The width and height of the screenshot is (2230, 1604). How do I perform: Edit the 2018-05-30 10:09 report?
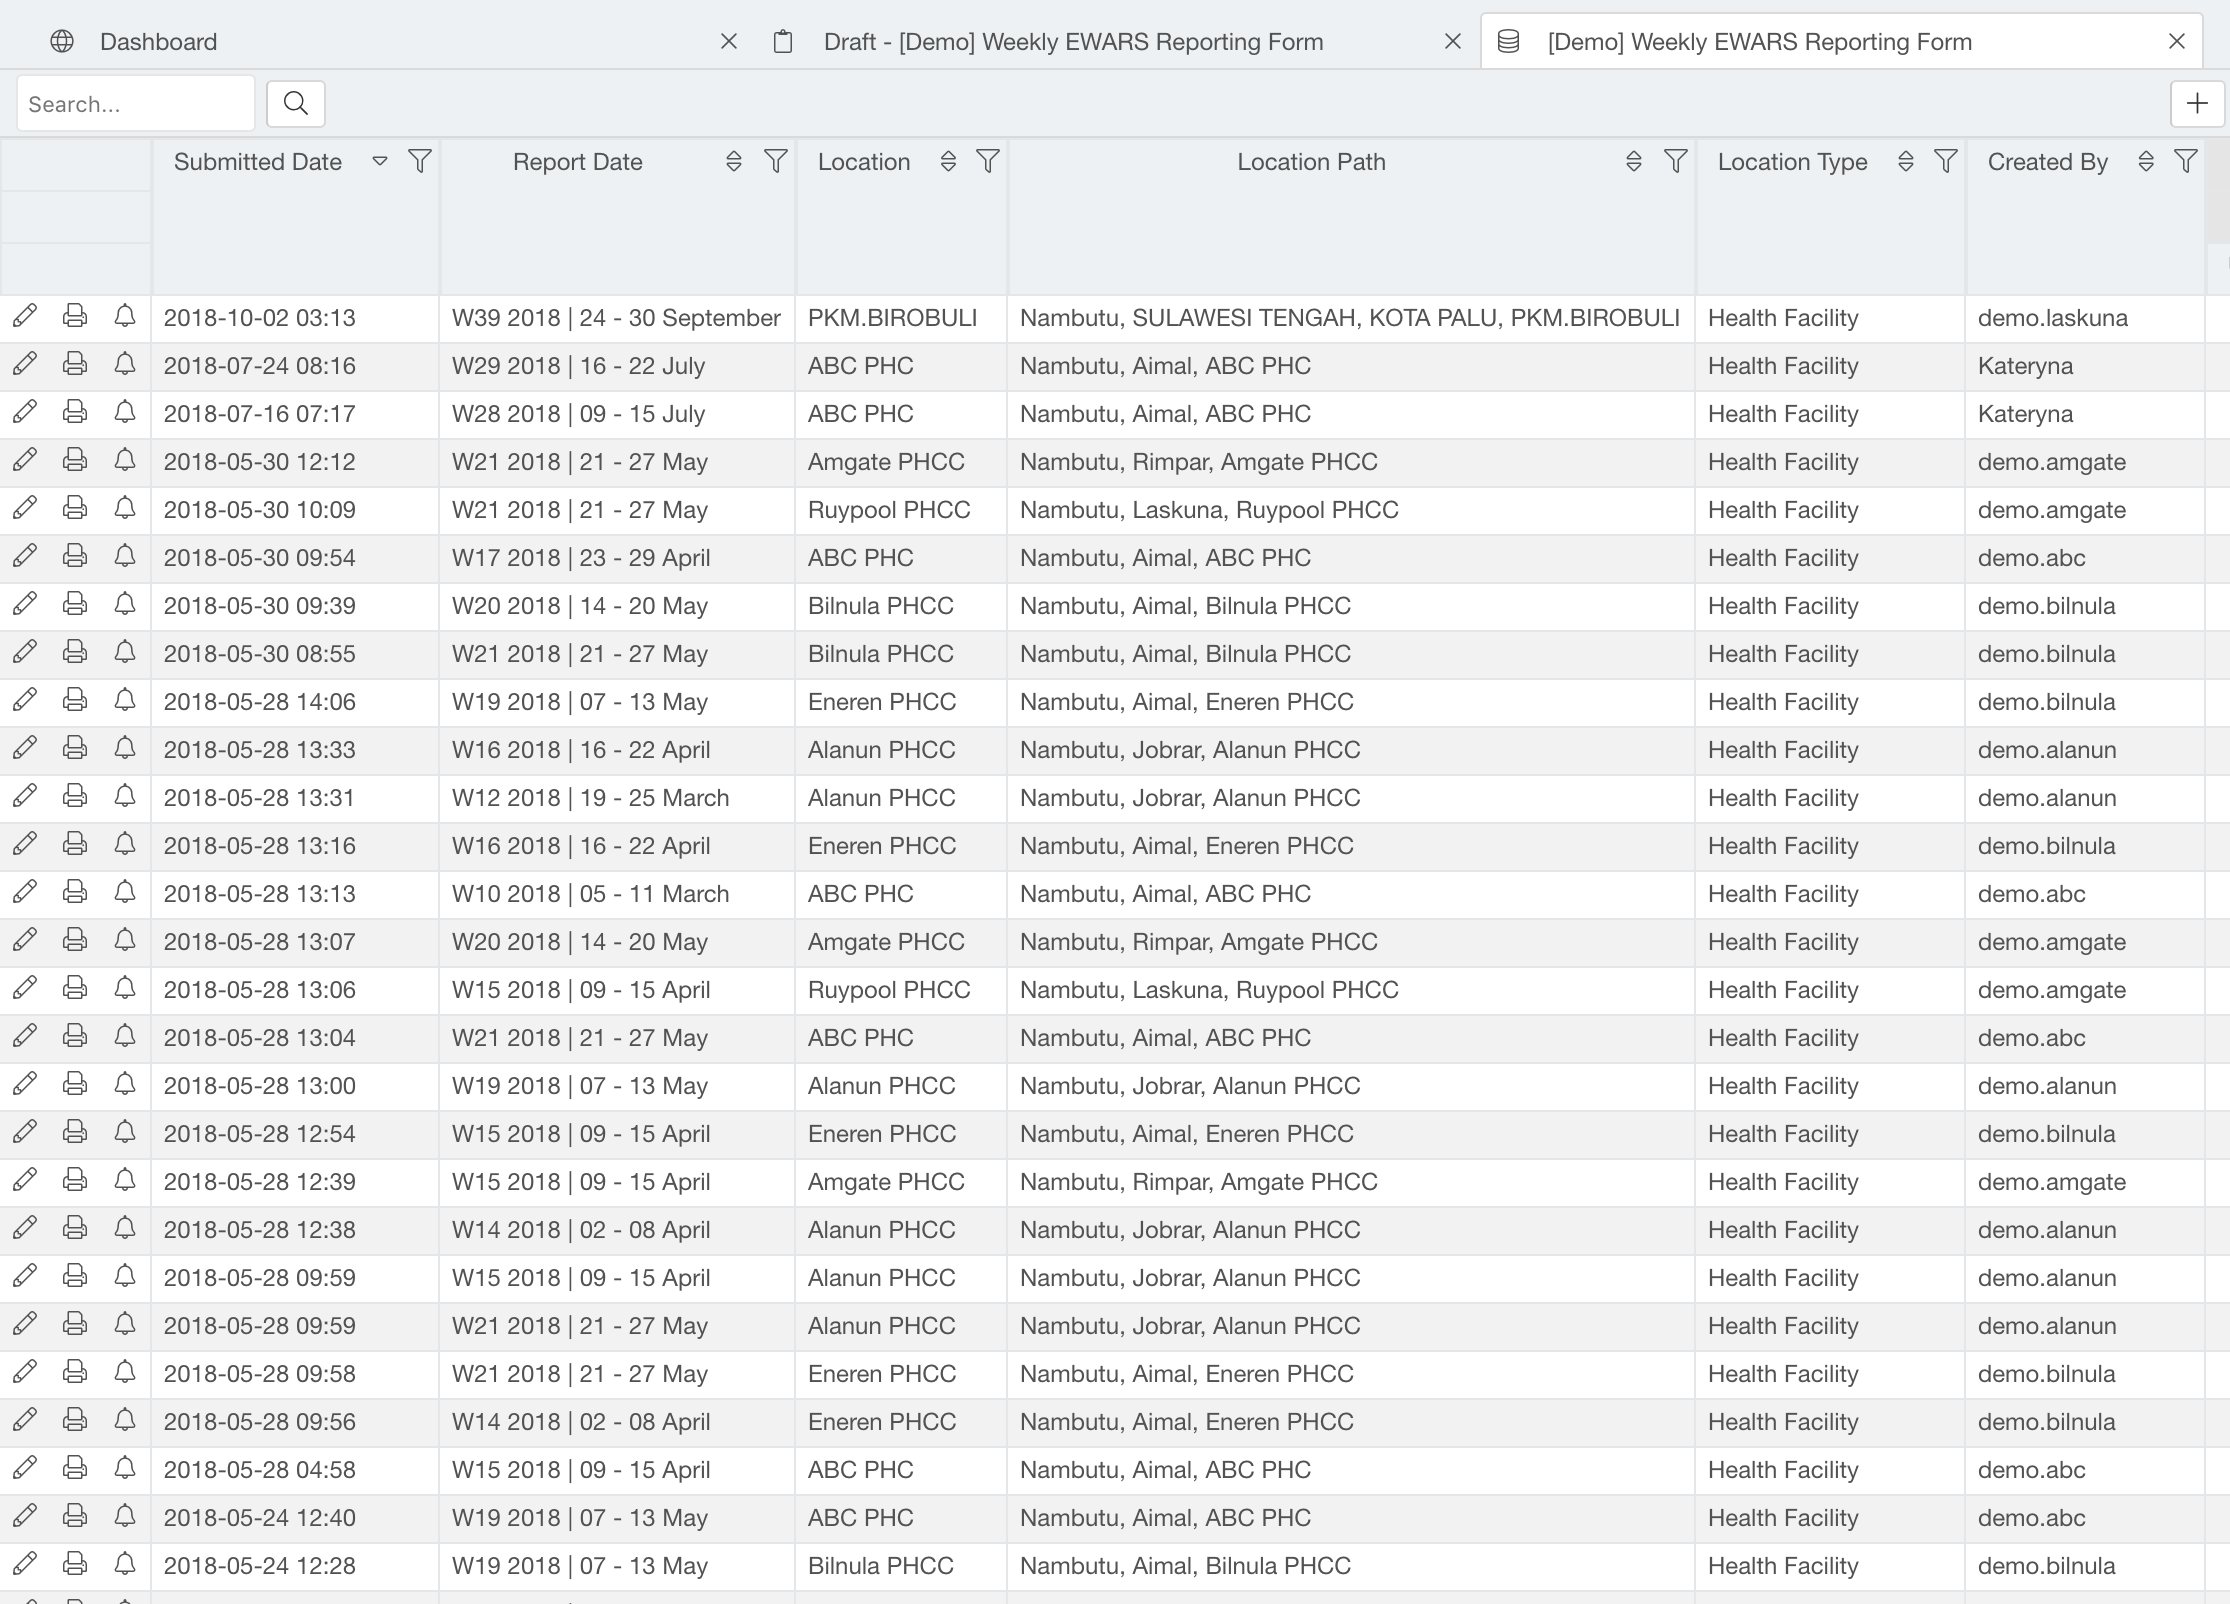25,509
